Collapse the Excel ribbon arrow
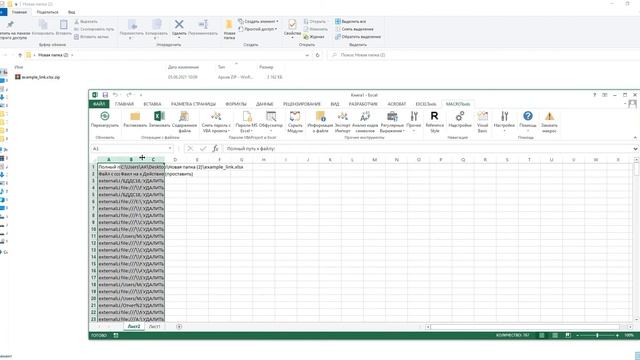Image resolution: width=640 pixels, height=360 pixels. tap(635, 138)
